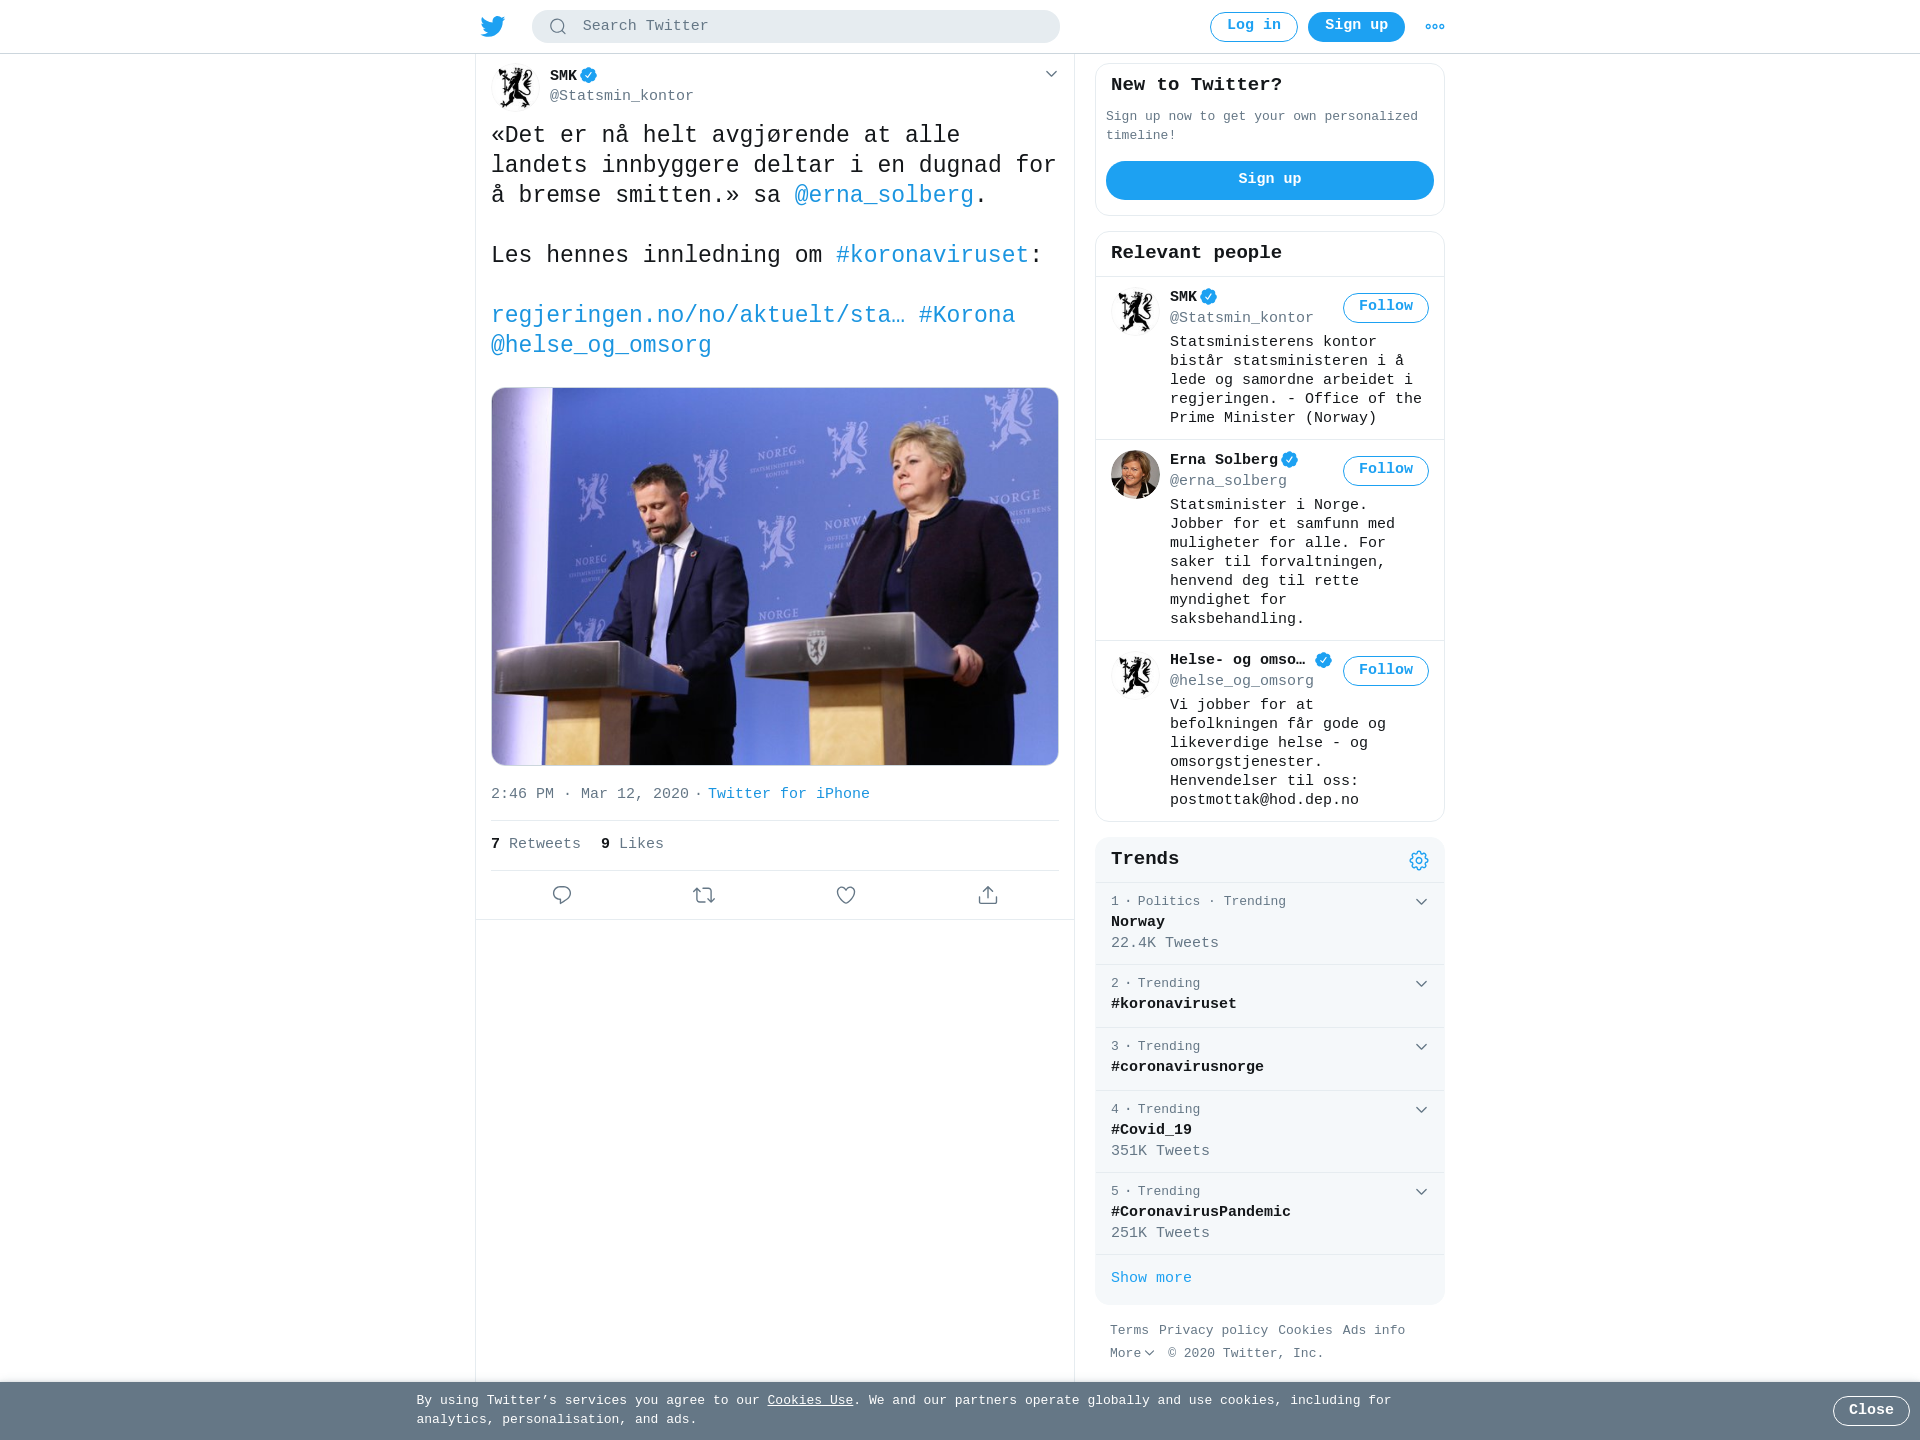Open chevron menu for #Covid_19 trend

(x=1421, y=1110)
